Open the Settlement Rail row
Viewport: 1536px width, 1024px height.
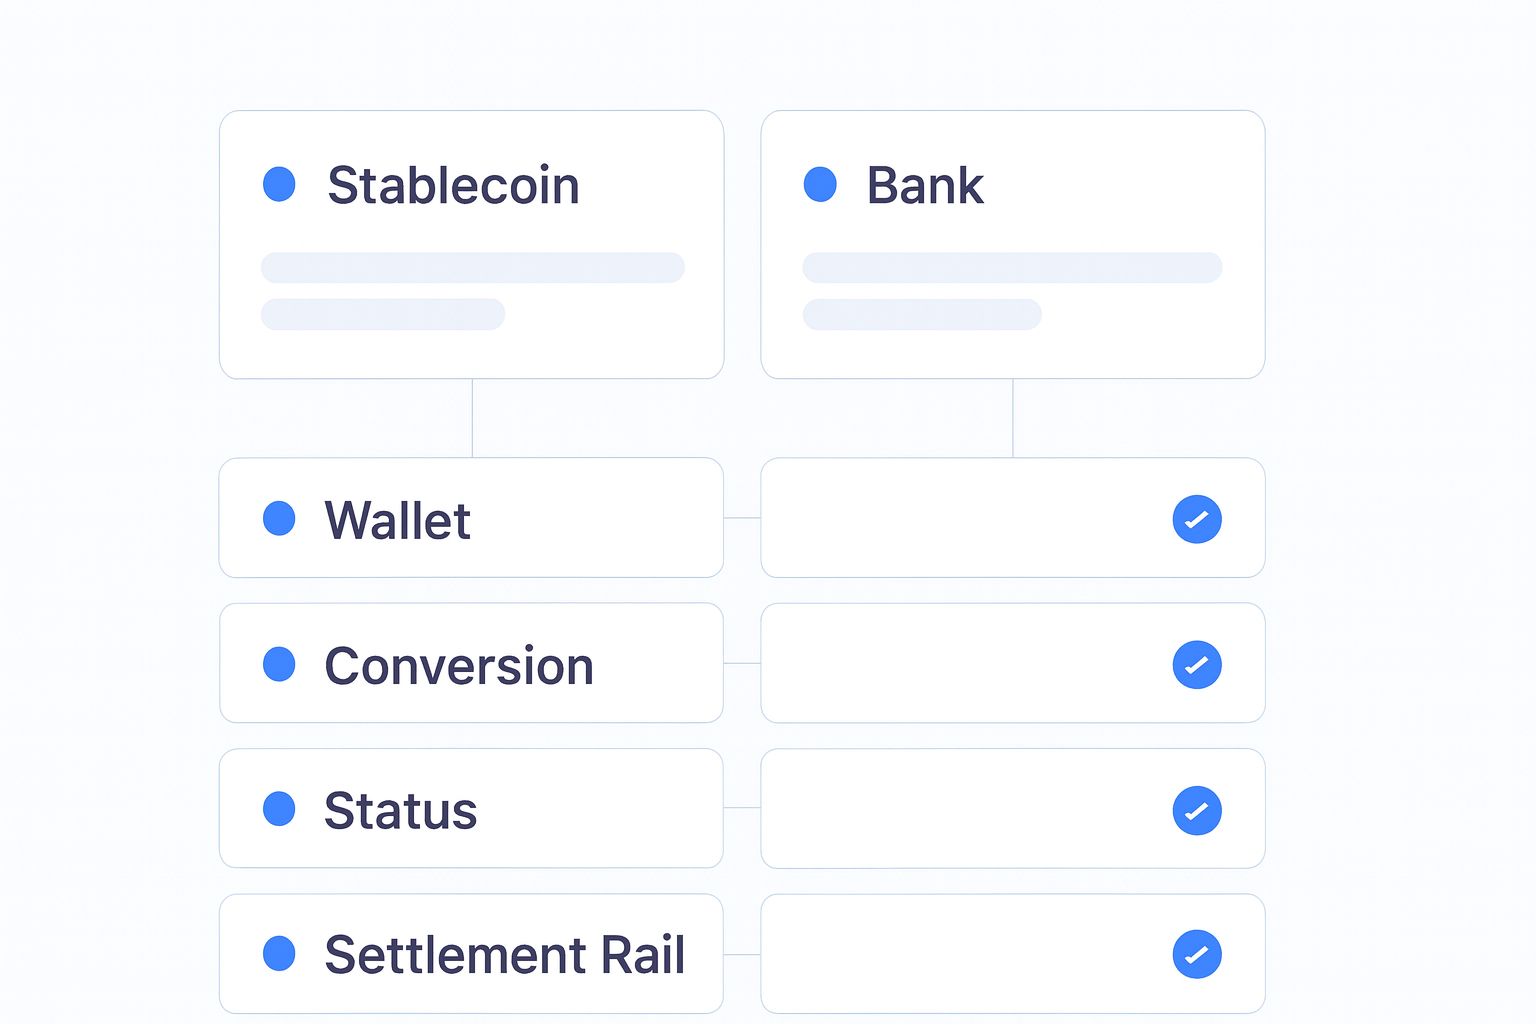471,954
